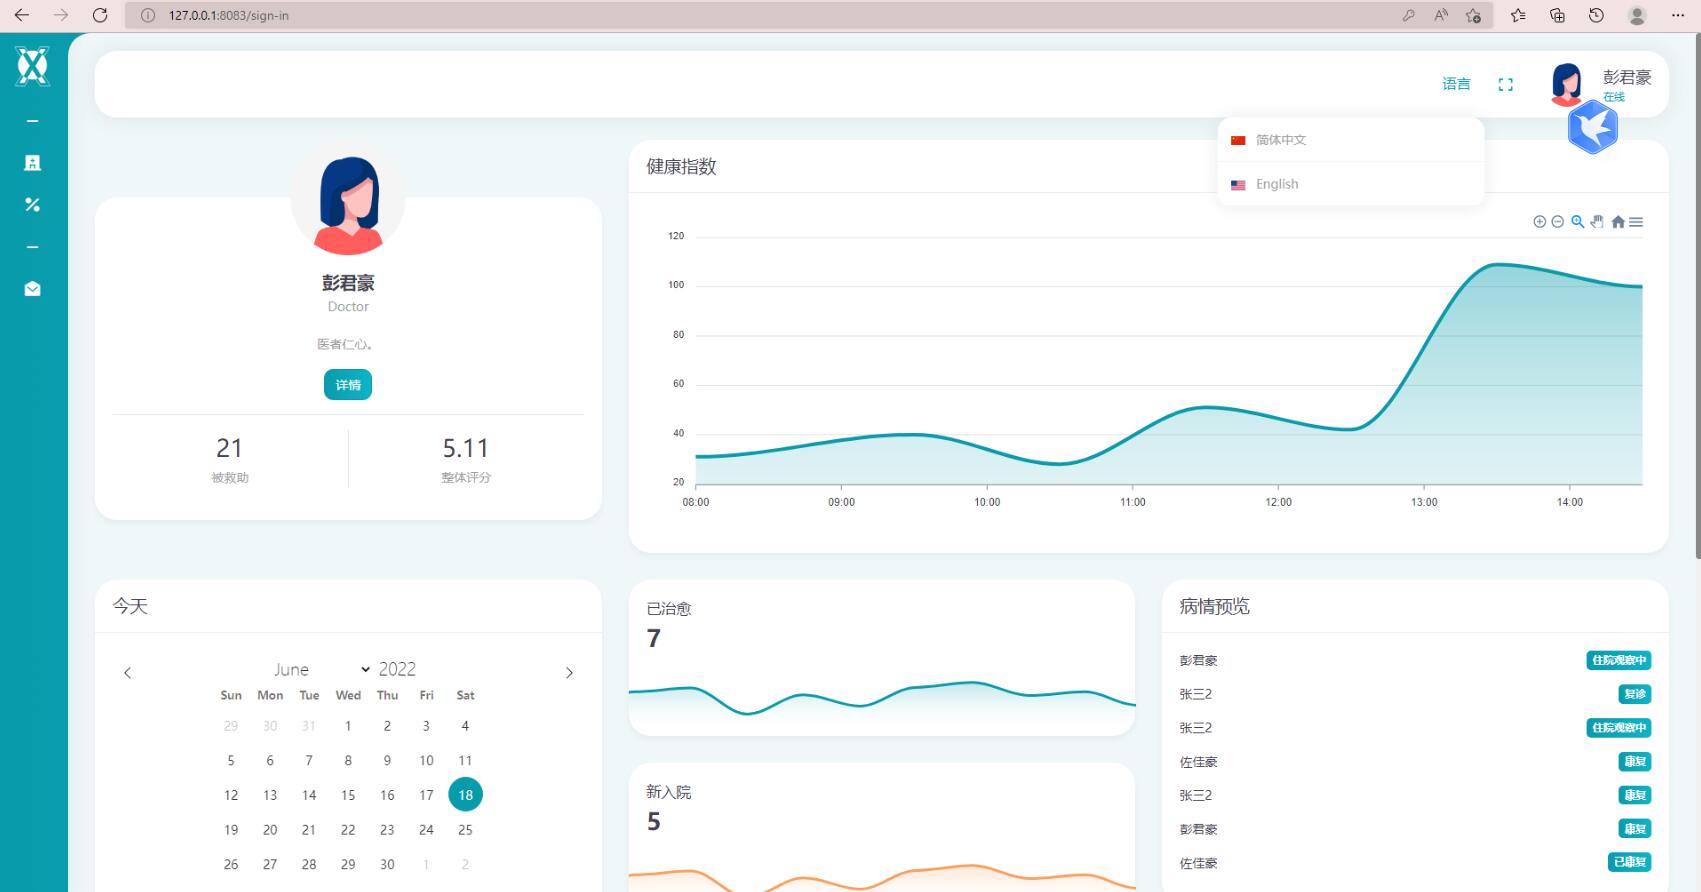Go to next month in calendar

pos(569,673)
